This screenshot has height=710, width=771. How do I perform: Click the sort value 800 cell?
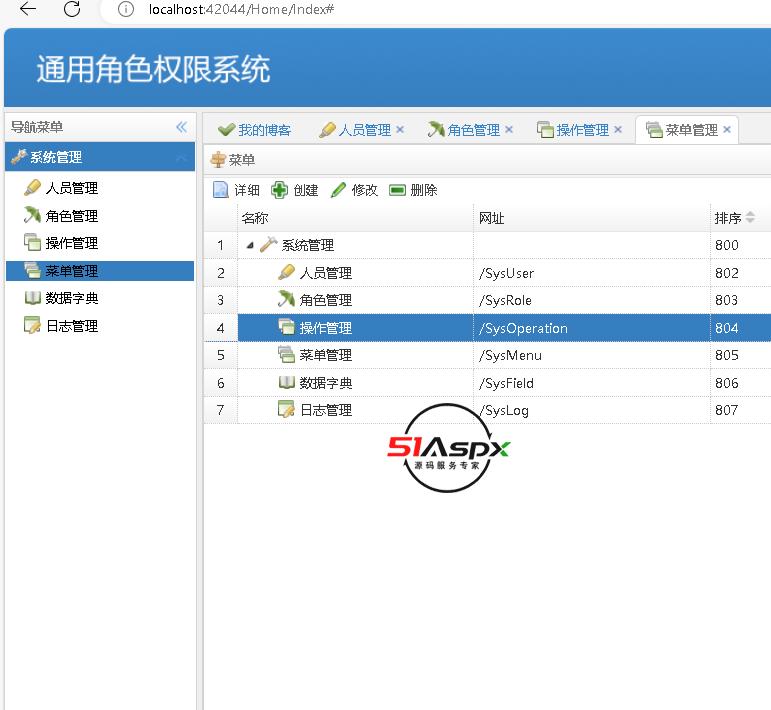(741, 245)
